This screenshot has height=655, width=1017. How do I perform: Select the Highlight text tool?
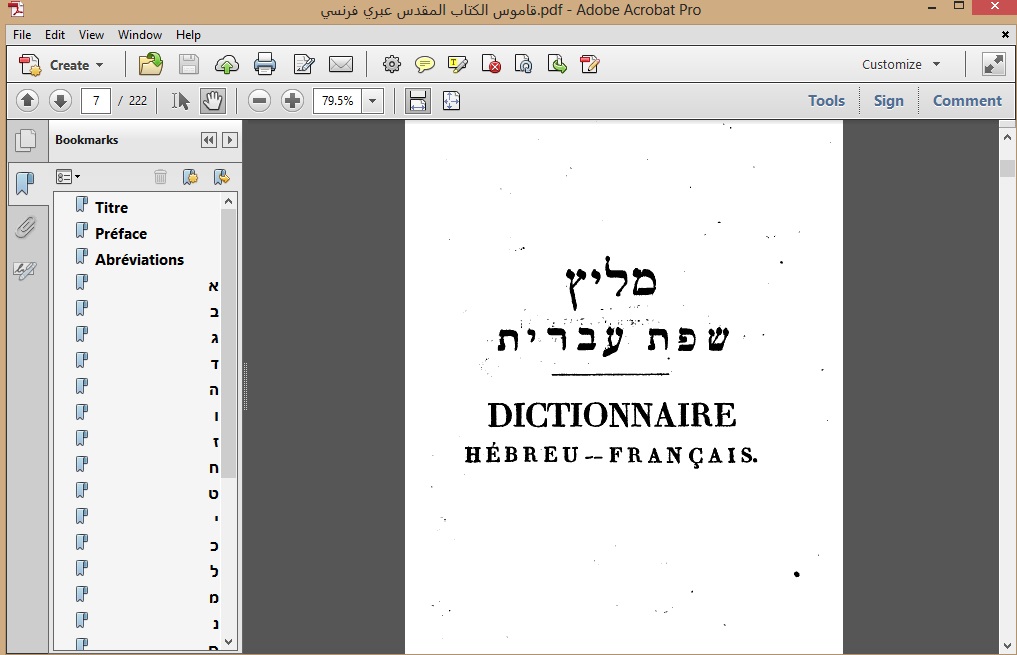point(458,65)
